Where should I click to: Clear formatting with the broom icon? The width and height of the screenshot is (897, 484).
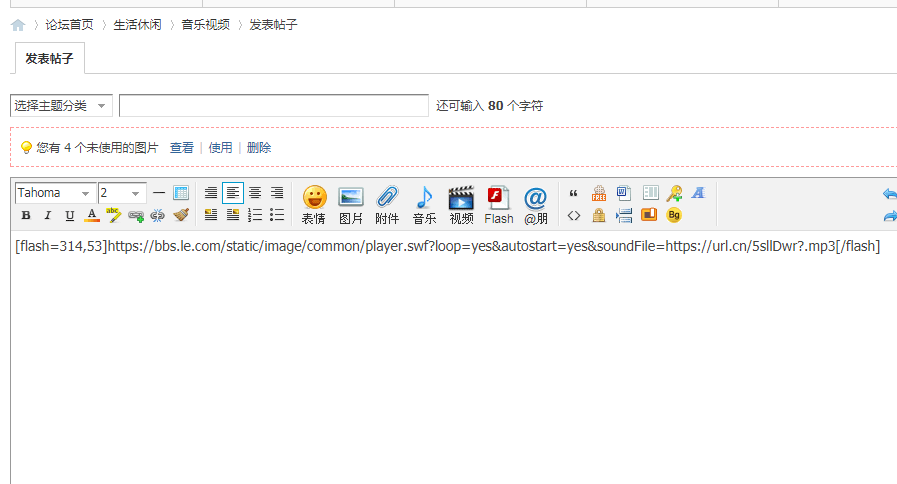pyautogui.click(x=181, y=215)
